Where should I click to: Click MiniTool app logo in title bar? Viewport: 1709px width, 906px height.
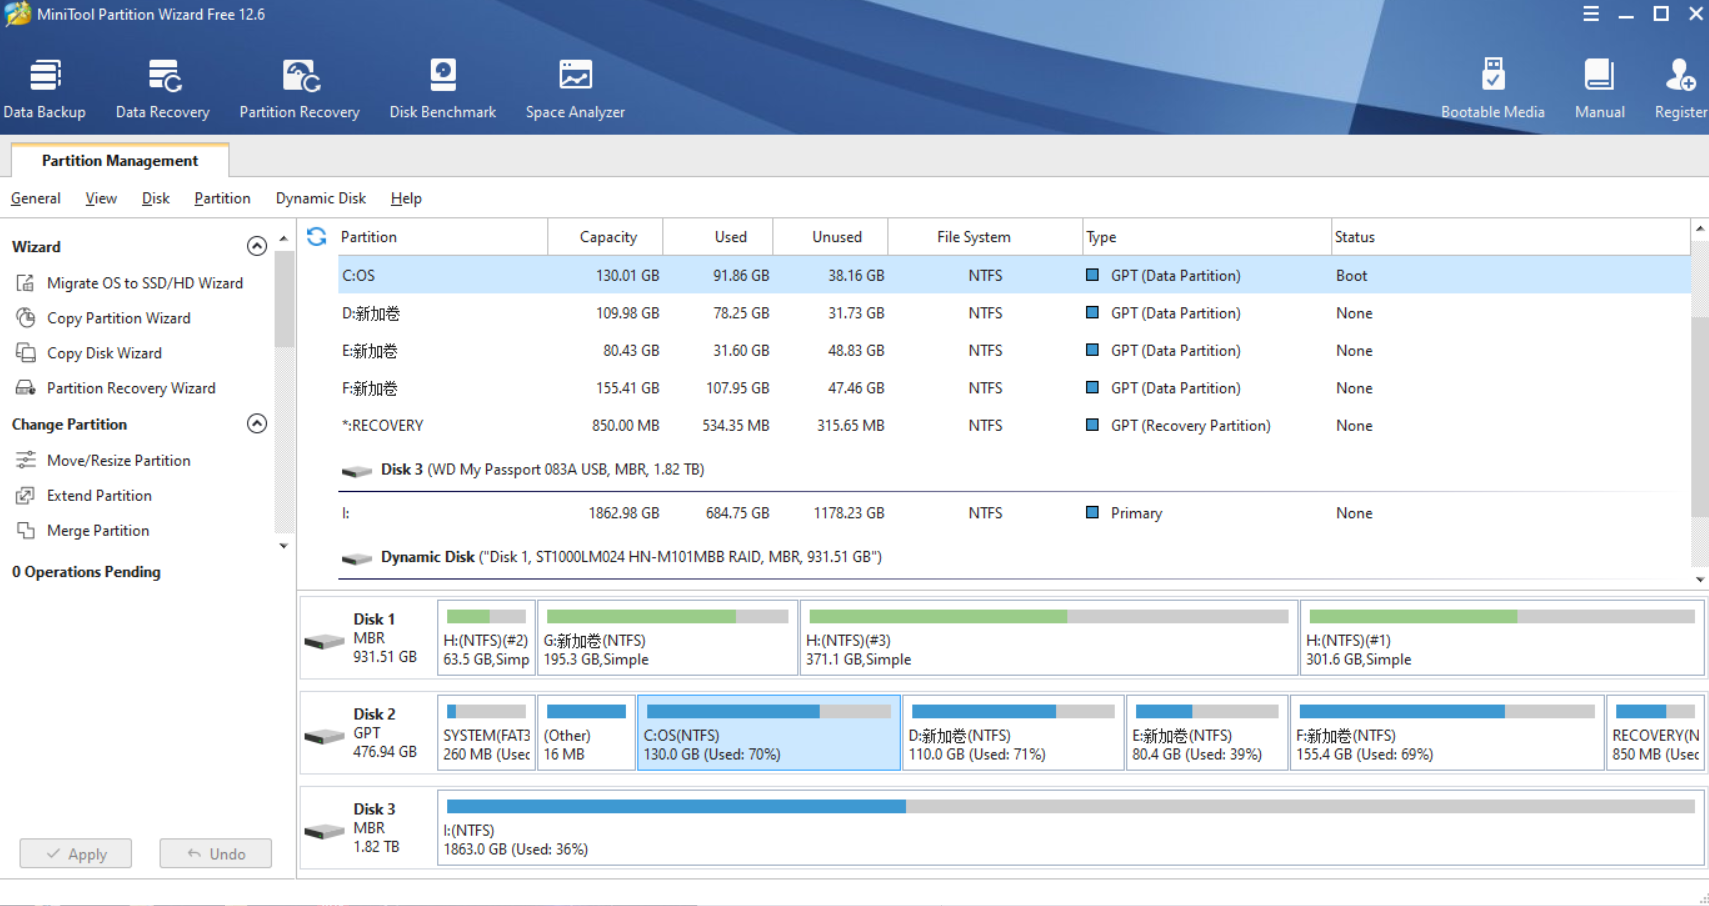(x=17, y=14)
